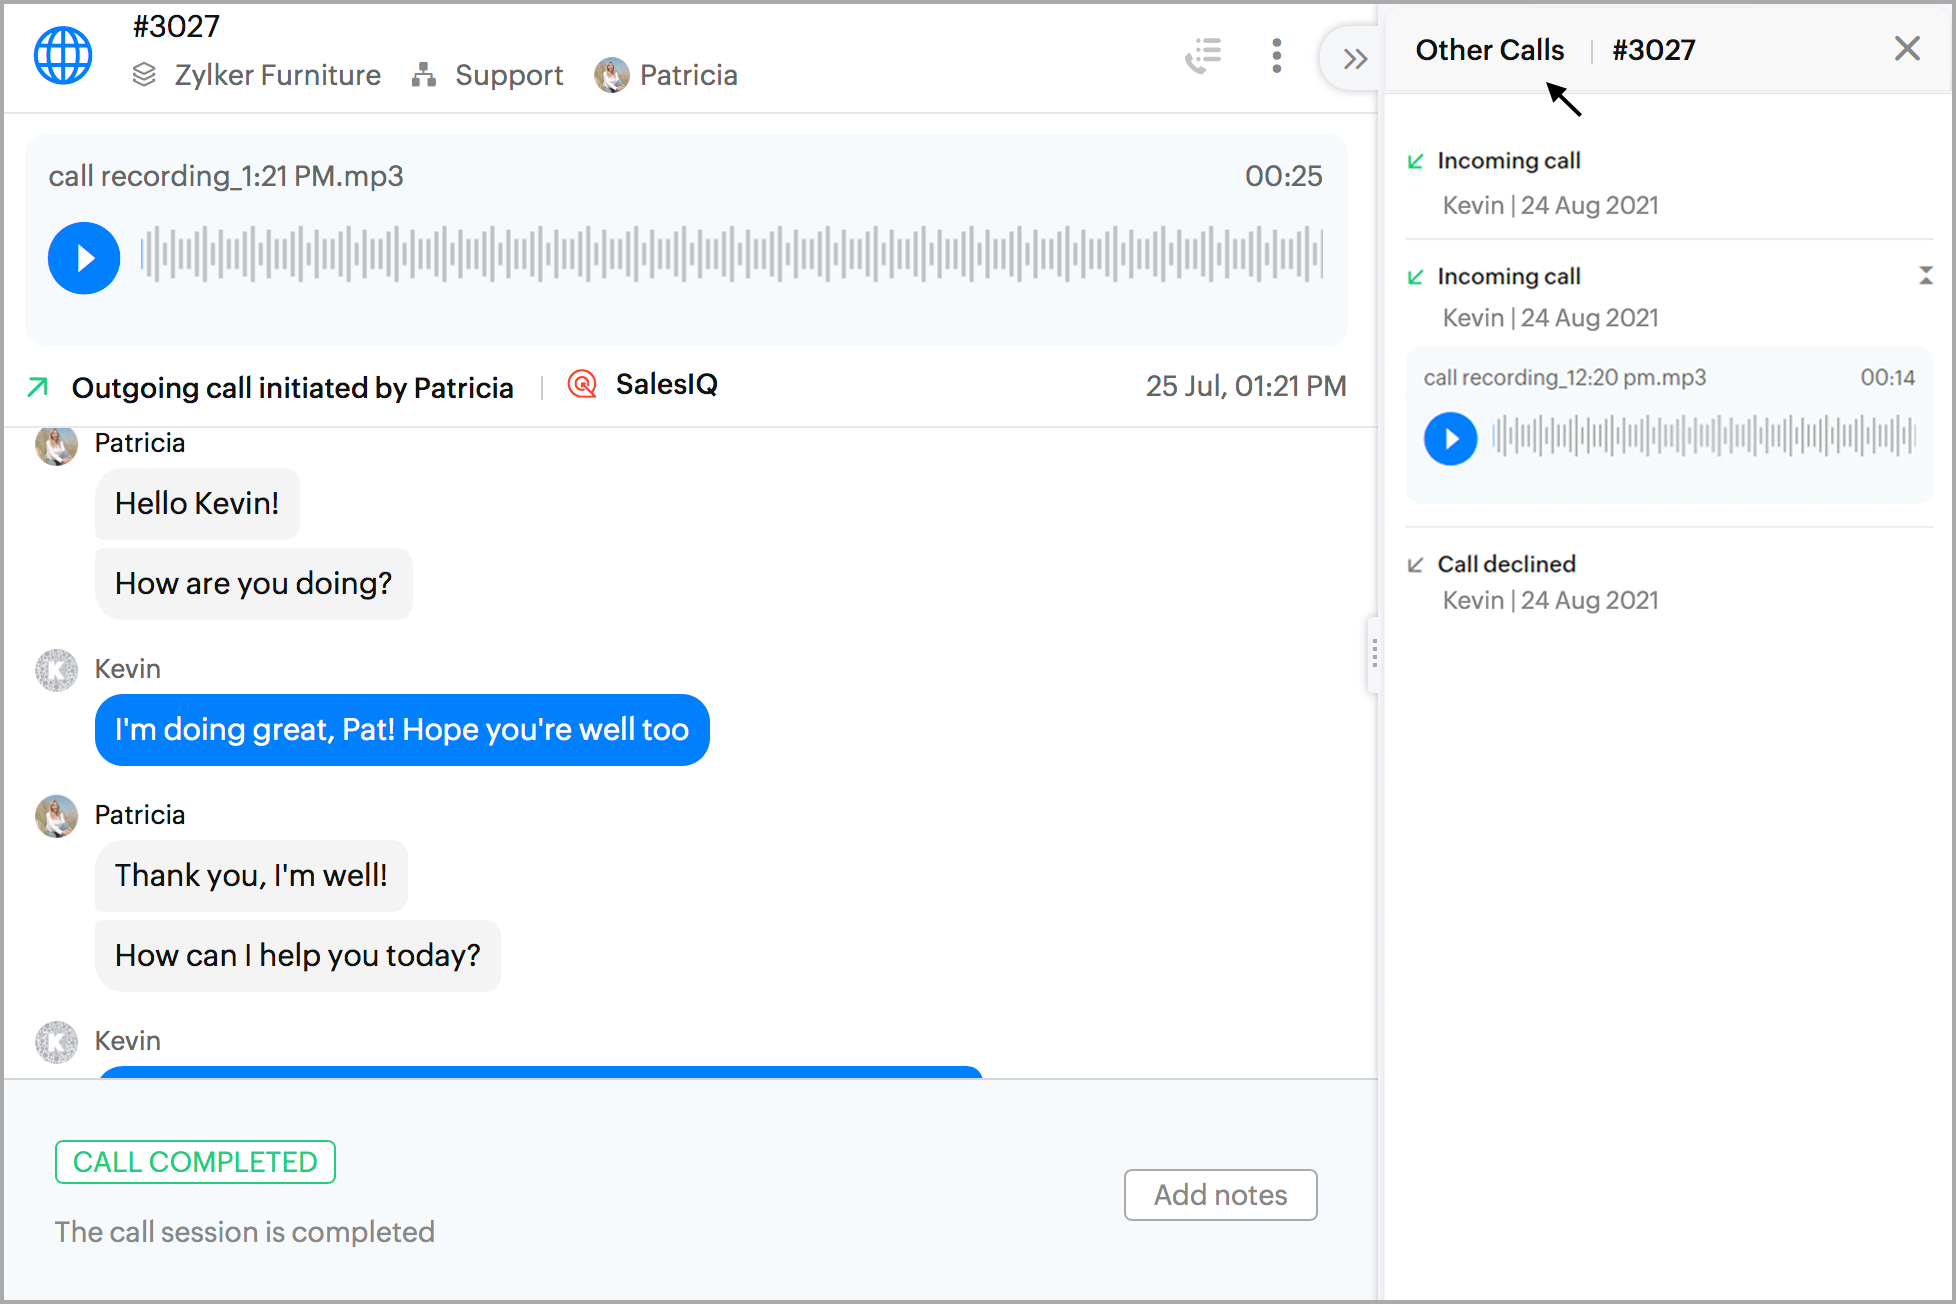Open the vertical three-dots more options menu
Screen dimensions: 1956x1304
pos(1276,56)
